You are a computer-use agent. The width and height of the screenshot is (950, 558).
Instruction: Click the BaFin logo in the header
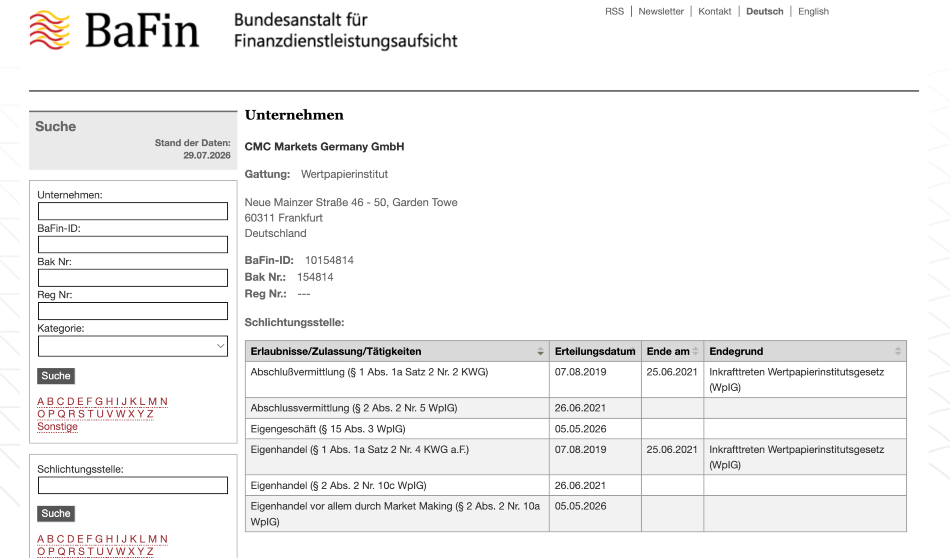click(x=114, y=30)
